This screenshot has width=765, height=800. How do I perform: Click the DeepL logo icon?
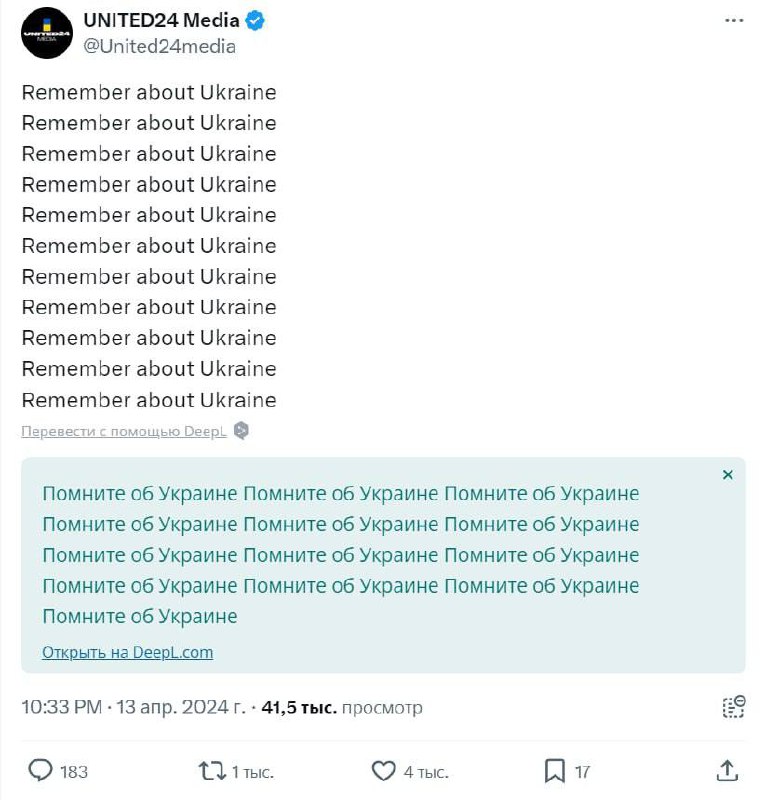(241, 431)
